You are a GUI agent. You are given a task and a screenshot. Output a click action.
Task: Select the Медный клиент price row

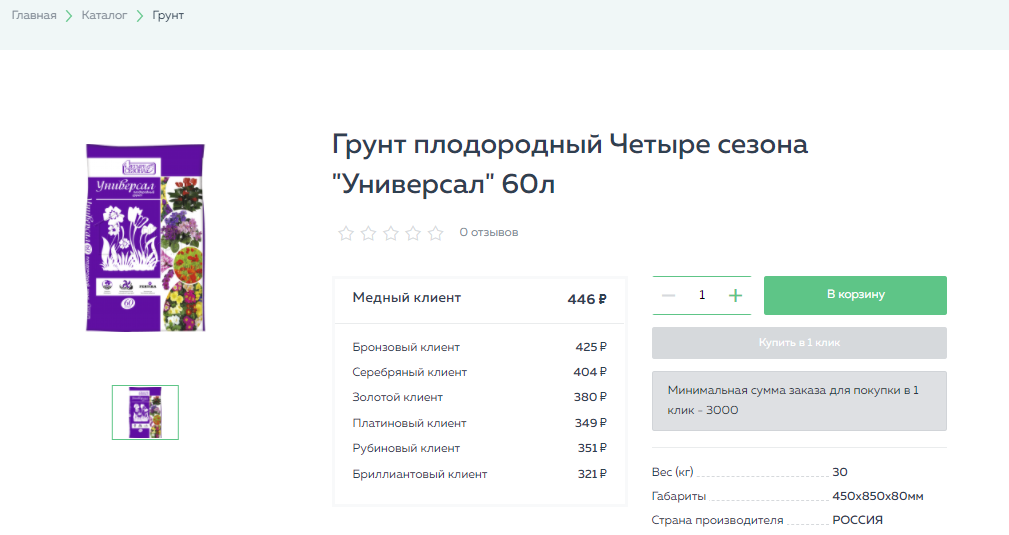click(479, 299)
